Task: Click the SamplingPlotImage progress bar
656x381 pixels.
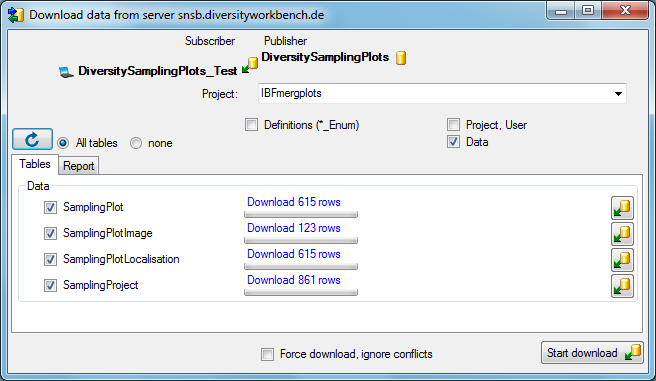Action: pyautogui.click(x=301, y=240)
